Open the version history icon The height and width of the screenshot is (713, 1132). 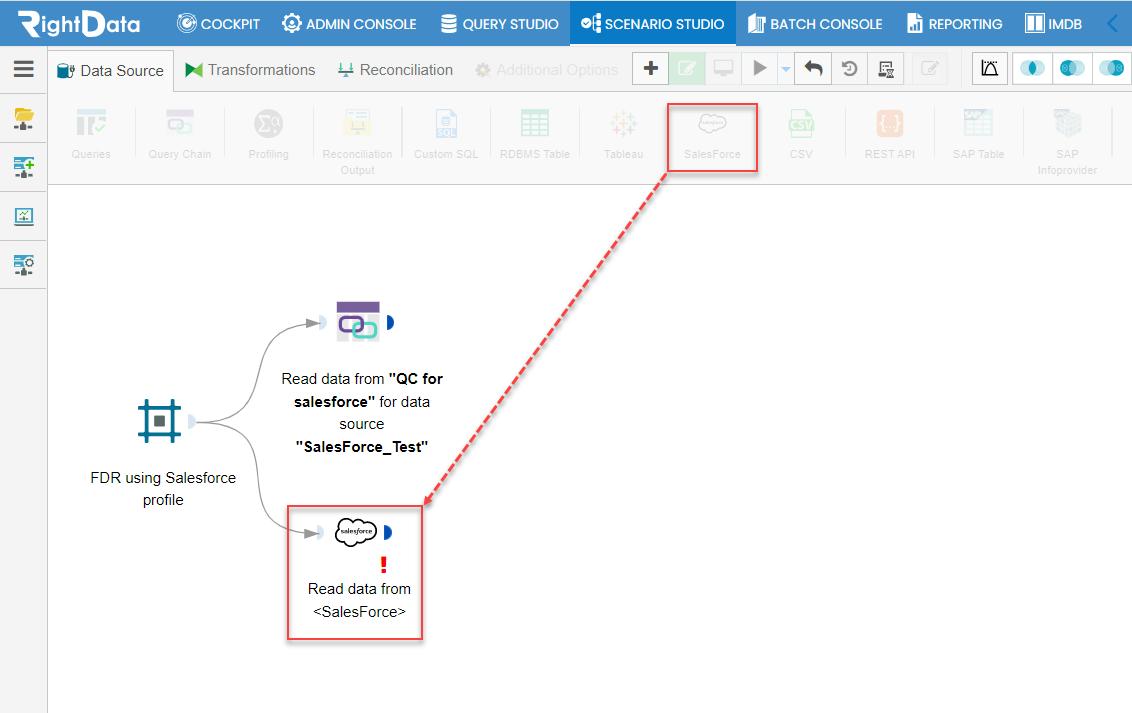(x=847, y=68)
